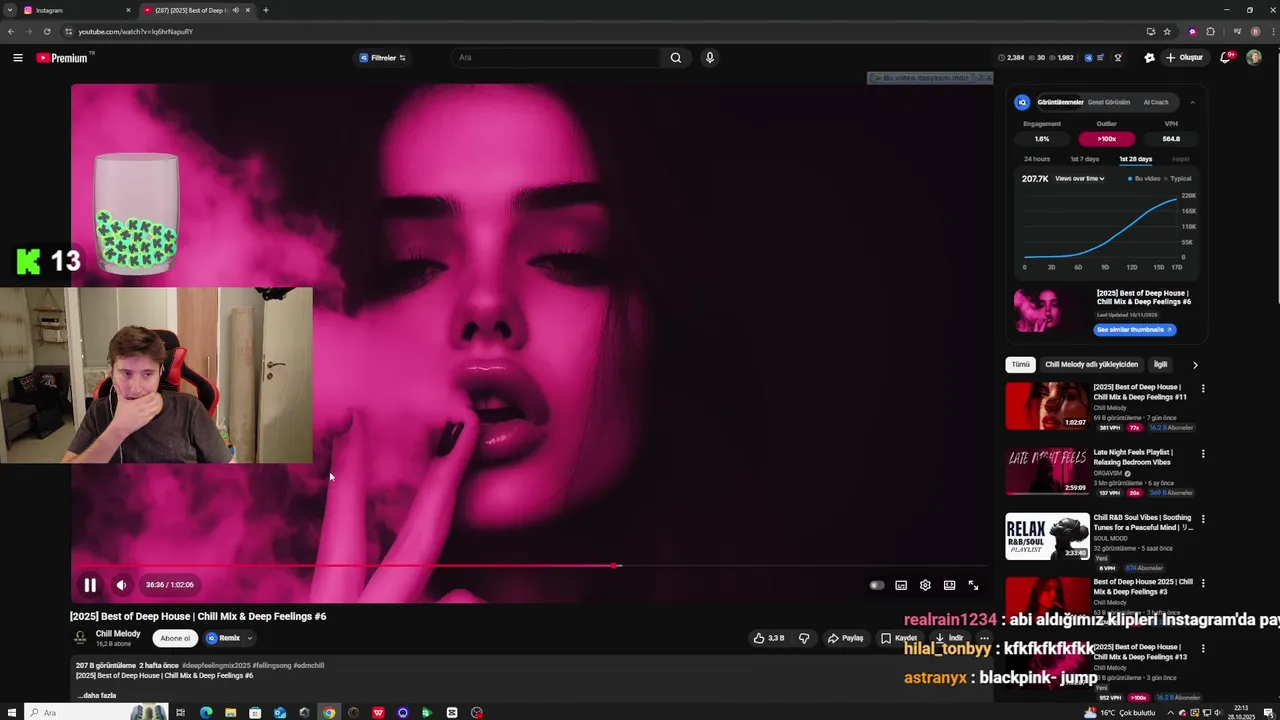Open the Views over time dropdown
This screenshot has width=1280, height=720.
1080,179
